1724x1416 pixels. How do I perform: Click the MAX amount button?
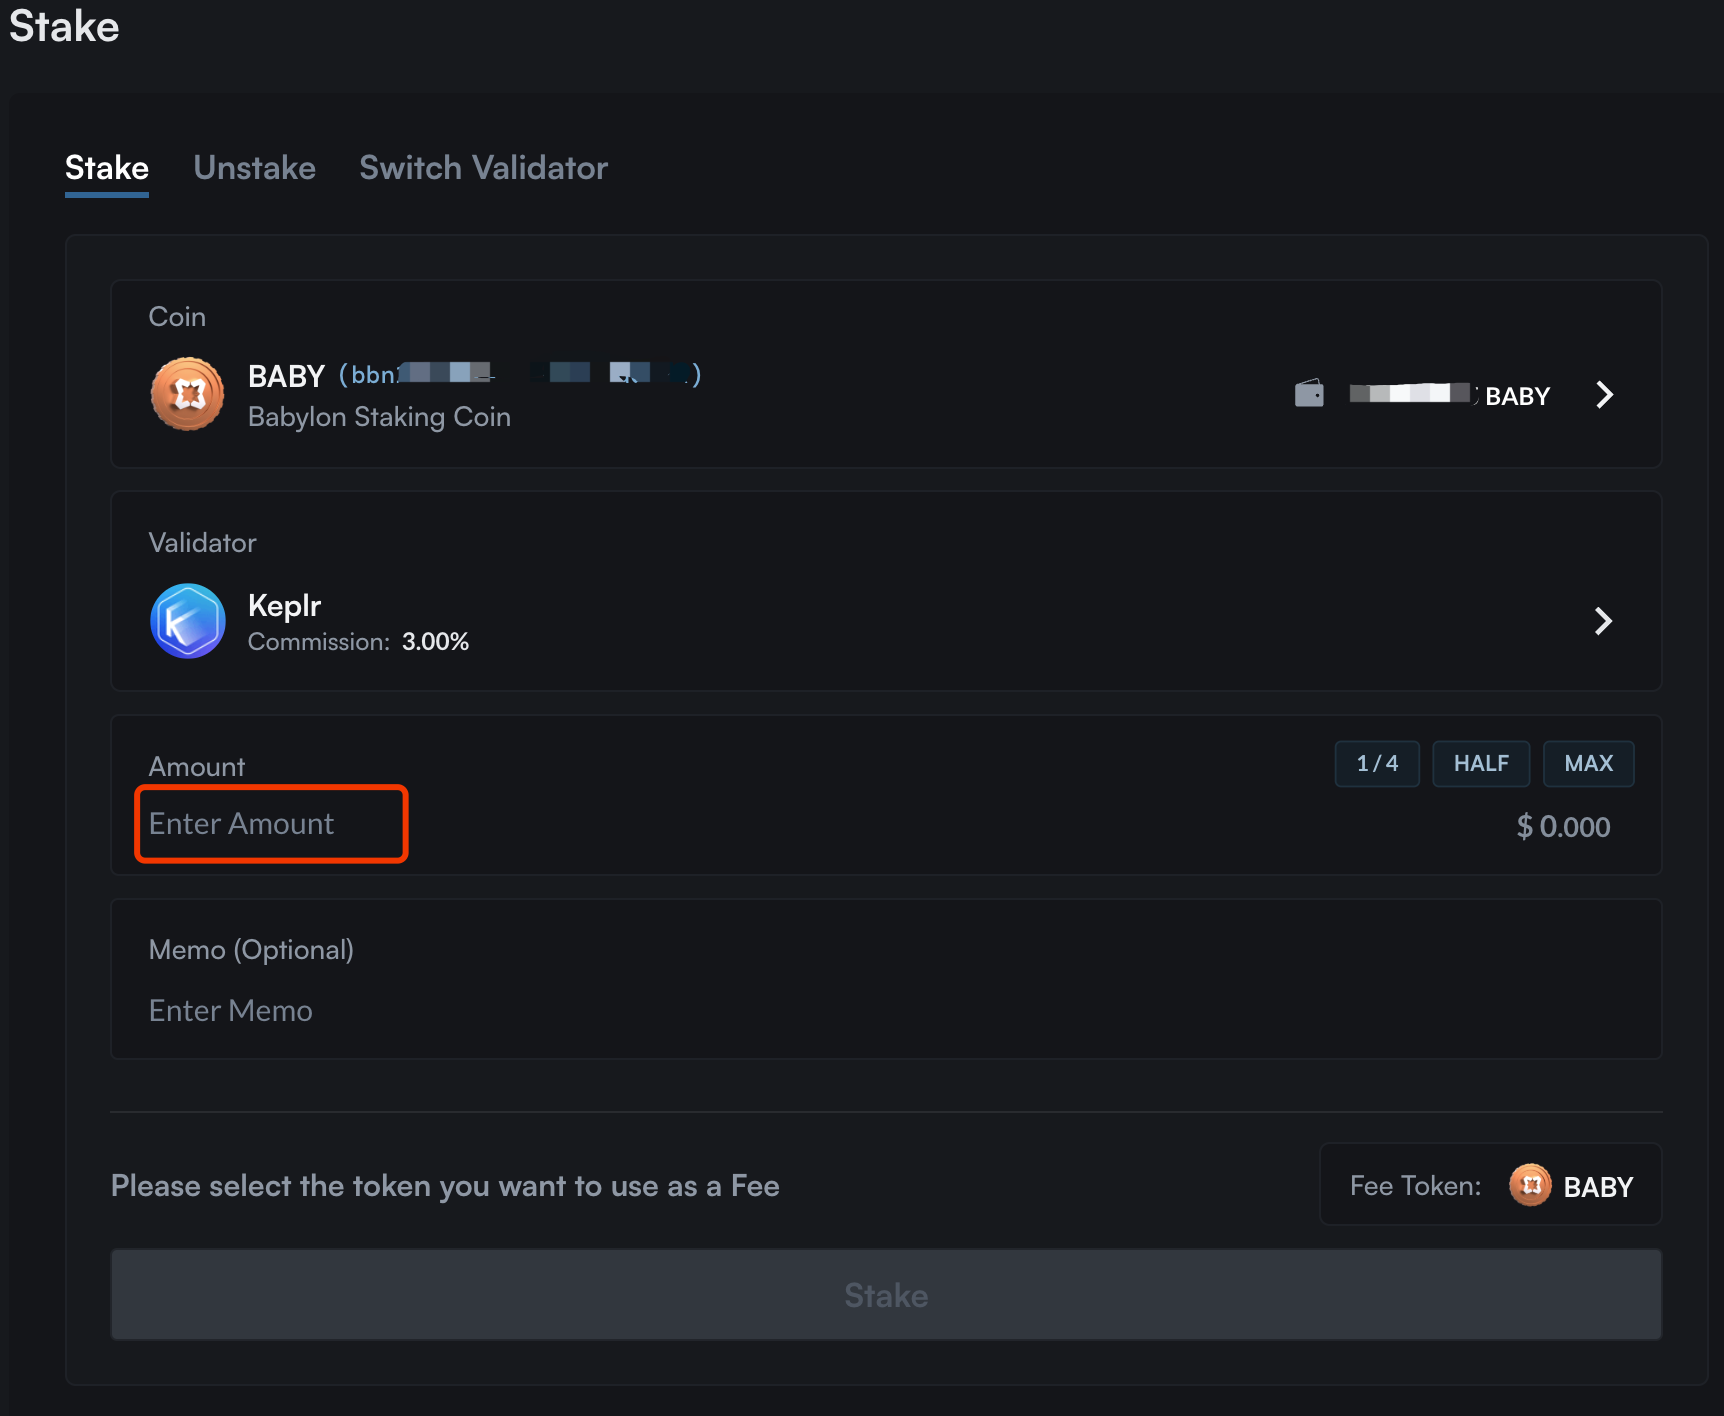click(x=1588, y=763)
